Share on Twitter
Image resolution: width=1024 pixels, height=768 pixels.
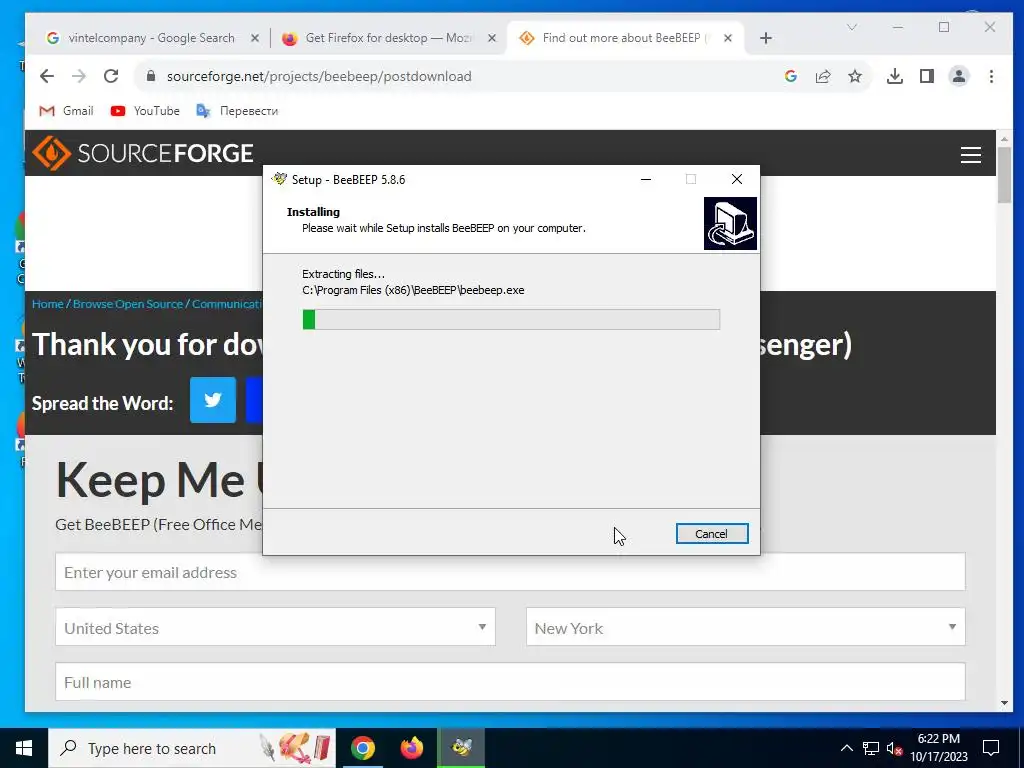213,400
